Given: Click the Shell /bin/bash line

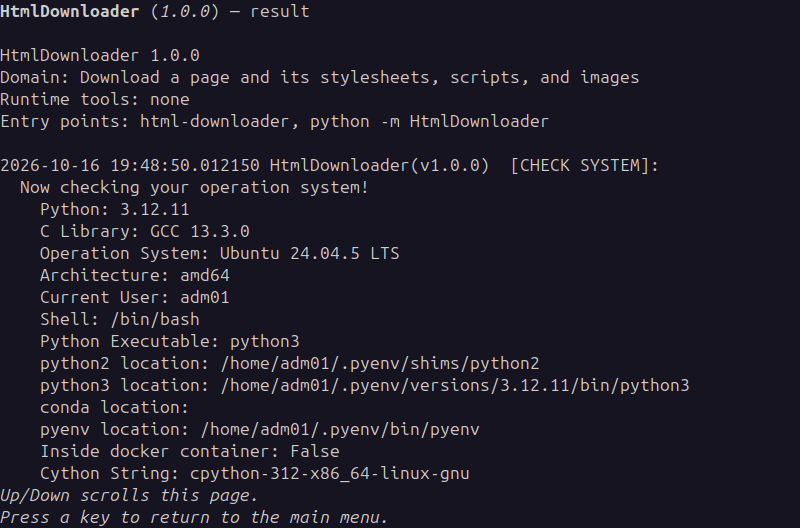Looking at the screenshot, I should coord(120,319).
